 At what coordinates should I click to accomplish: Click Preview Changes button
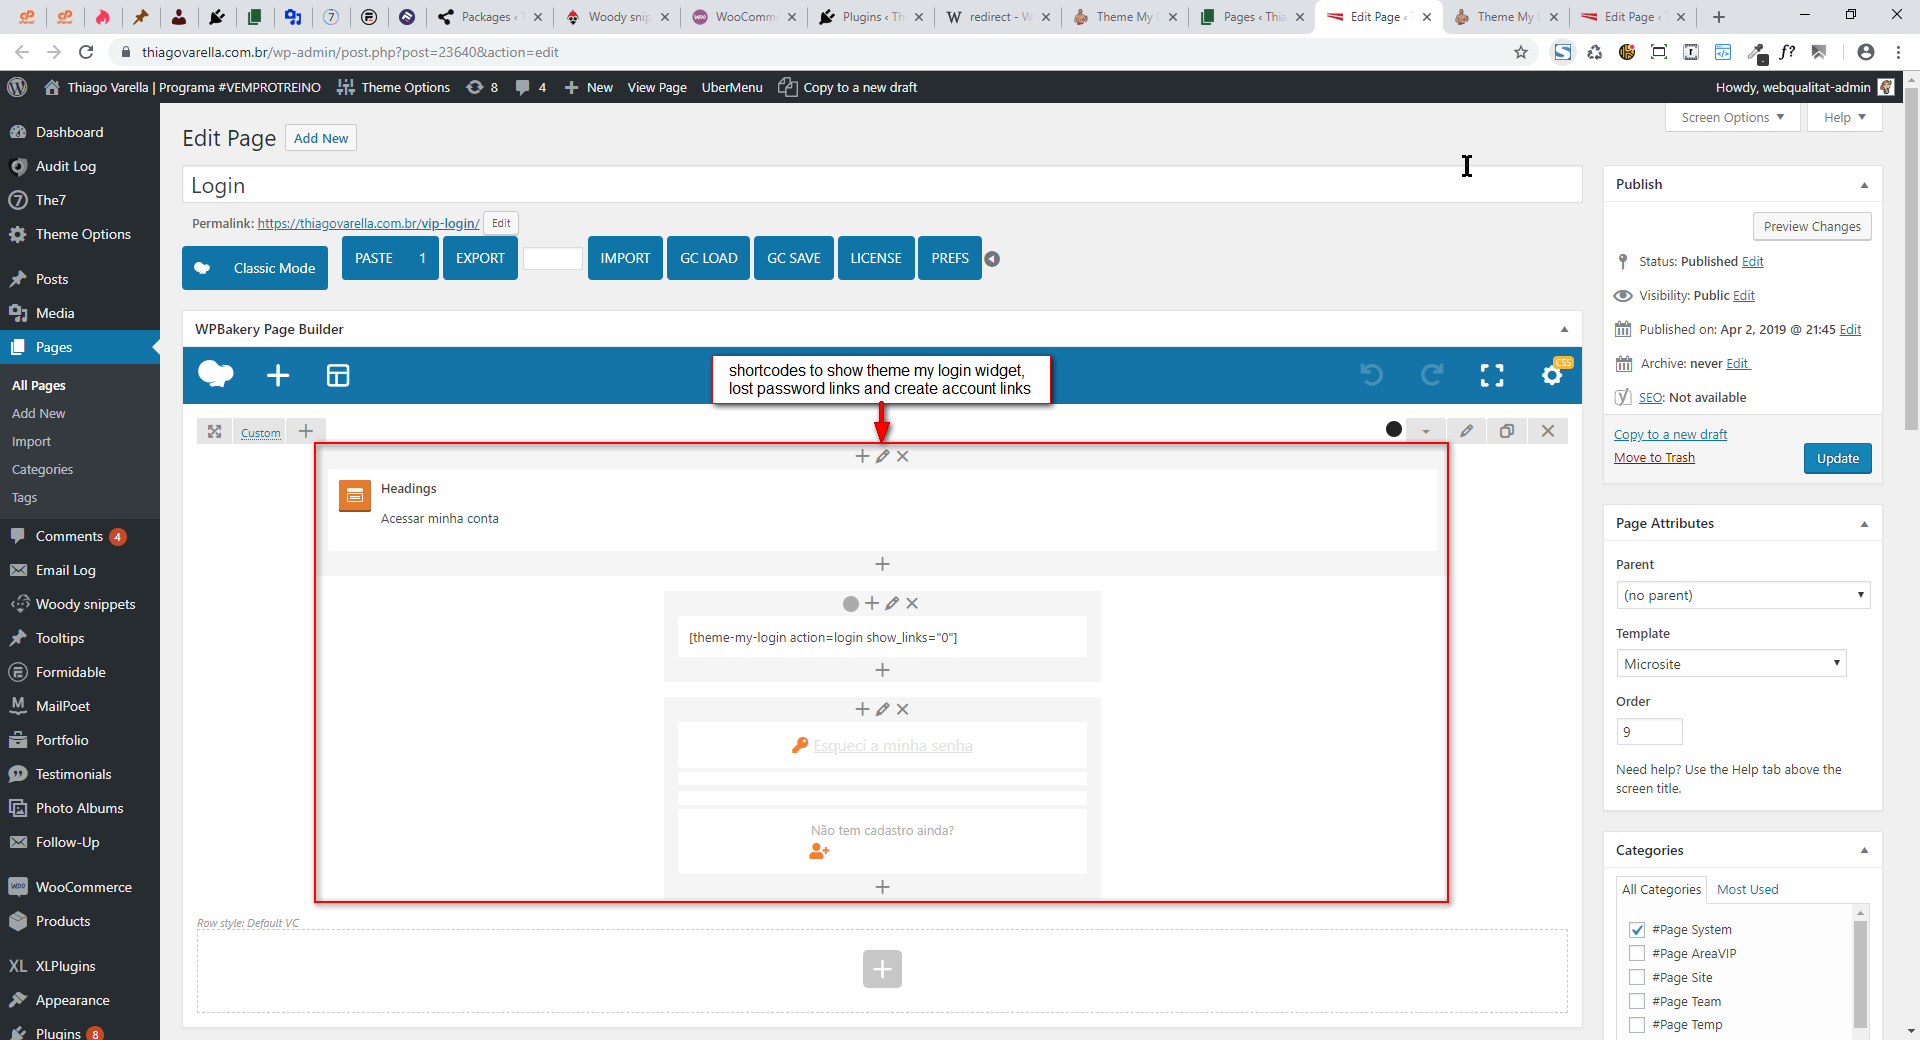1812,226
